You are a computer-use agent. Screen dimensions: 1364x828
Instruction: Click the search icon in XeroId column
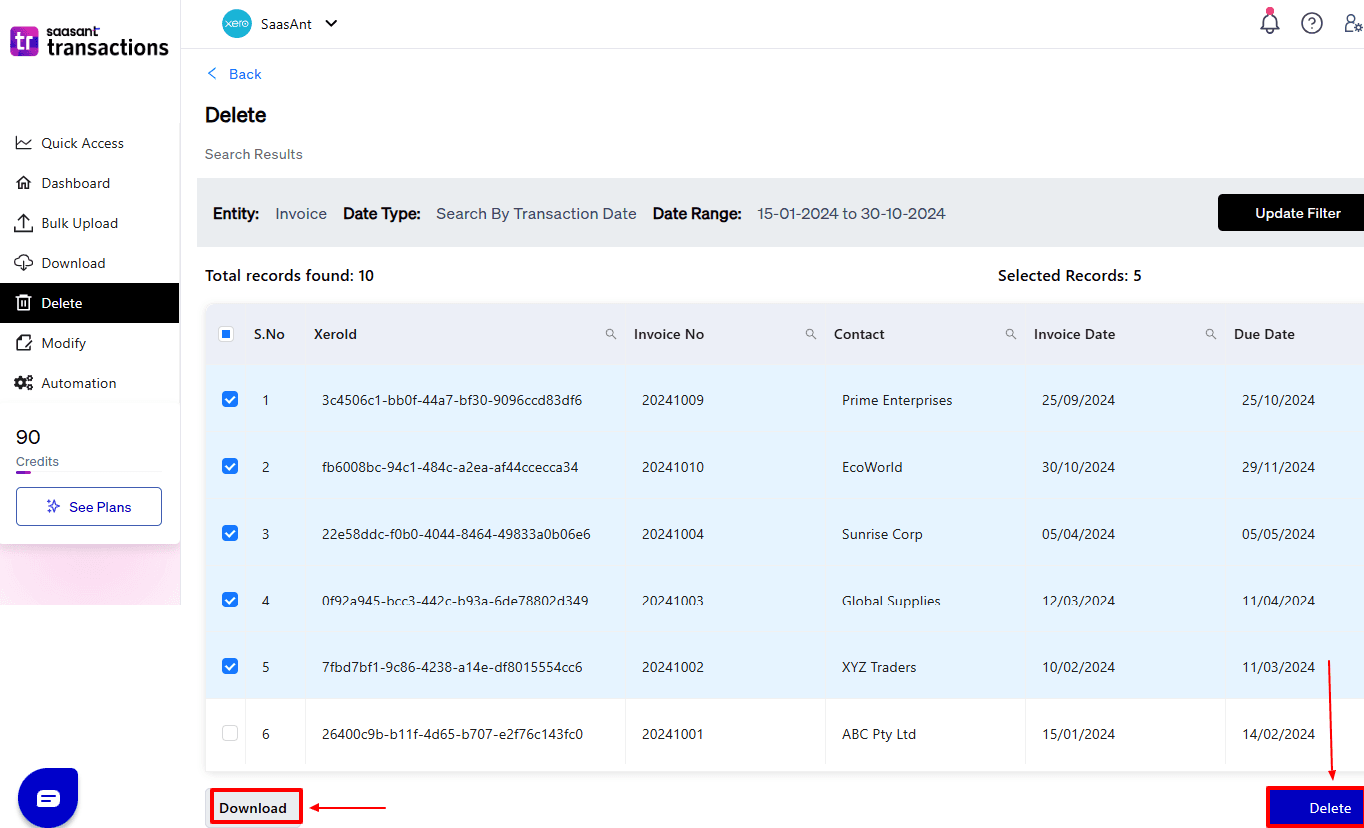(x=611, y=334)
